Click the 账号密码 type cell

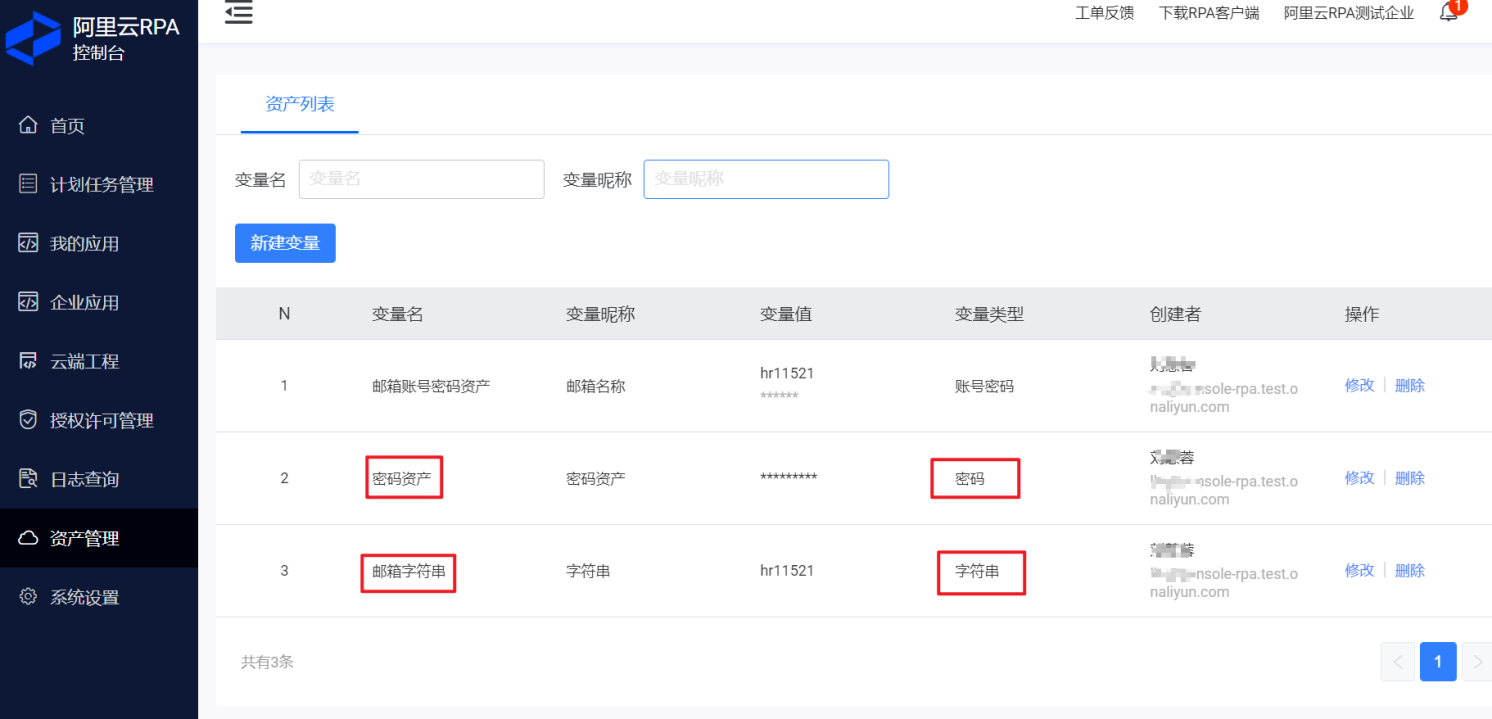pyautogui.click(x=984, y=386)
